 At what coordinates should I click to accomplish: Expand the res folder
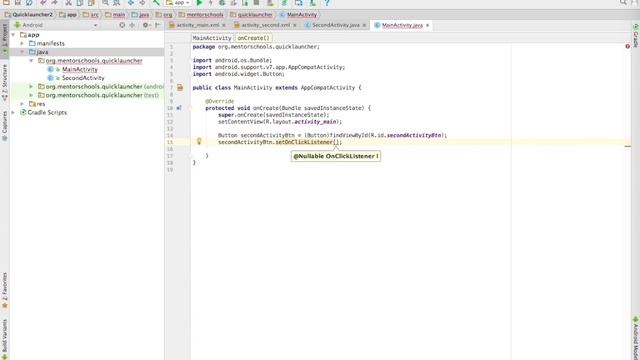tap(22, 104)
